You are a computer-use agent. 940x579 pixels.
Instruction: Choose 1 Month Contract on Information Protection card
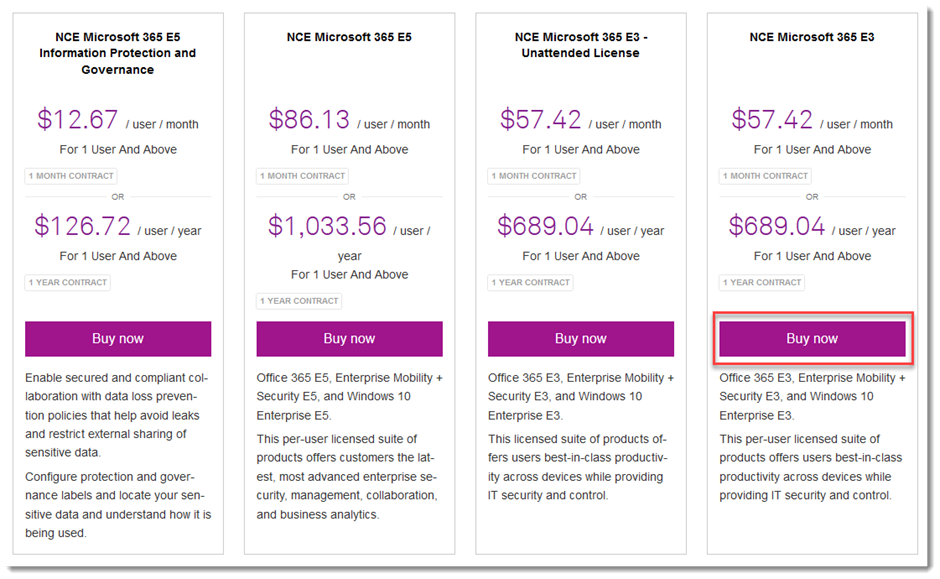pos(71,176)
